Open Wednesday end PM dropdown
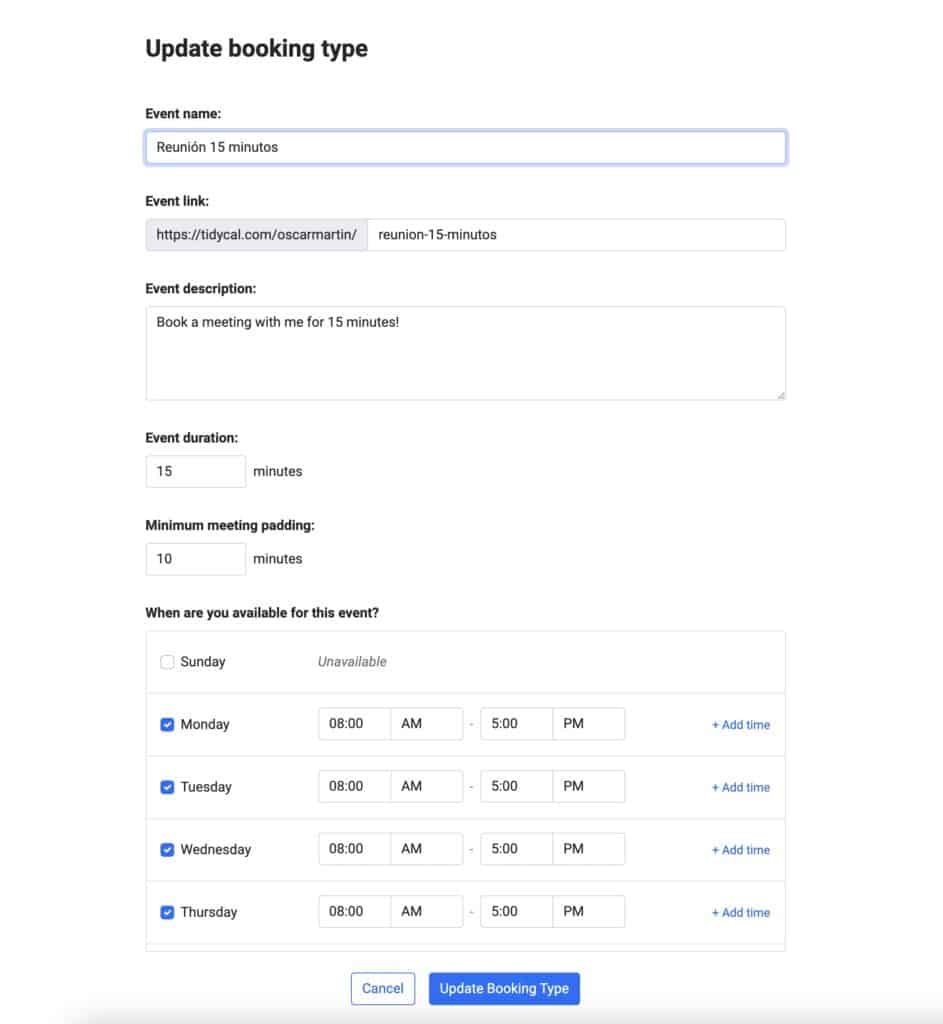This screenshot has width=943, height=1024. [589, 849]
